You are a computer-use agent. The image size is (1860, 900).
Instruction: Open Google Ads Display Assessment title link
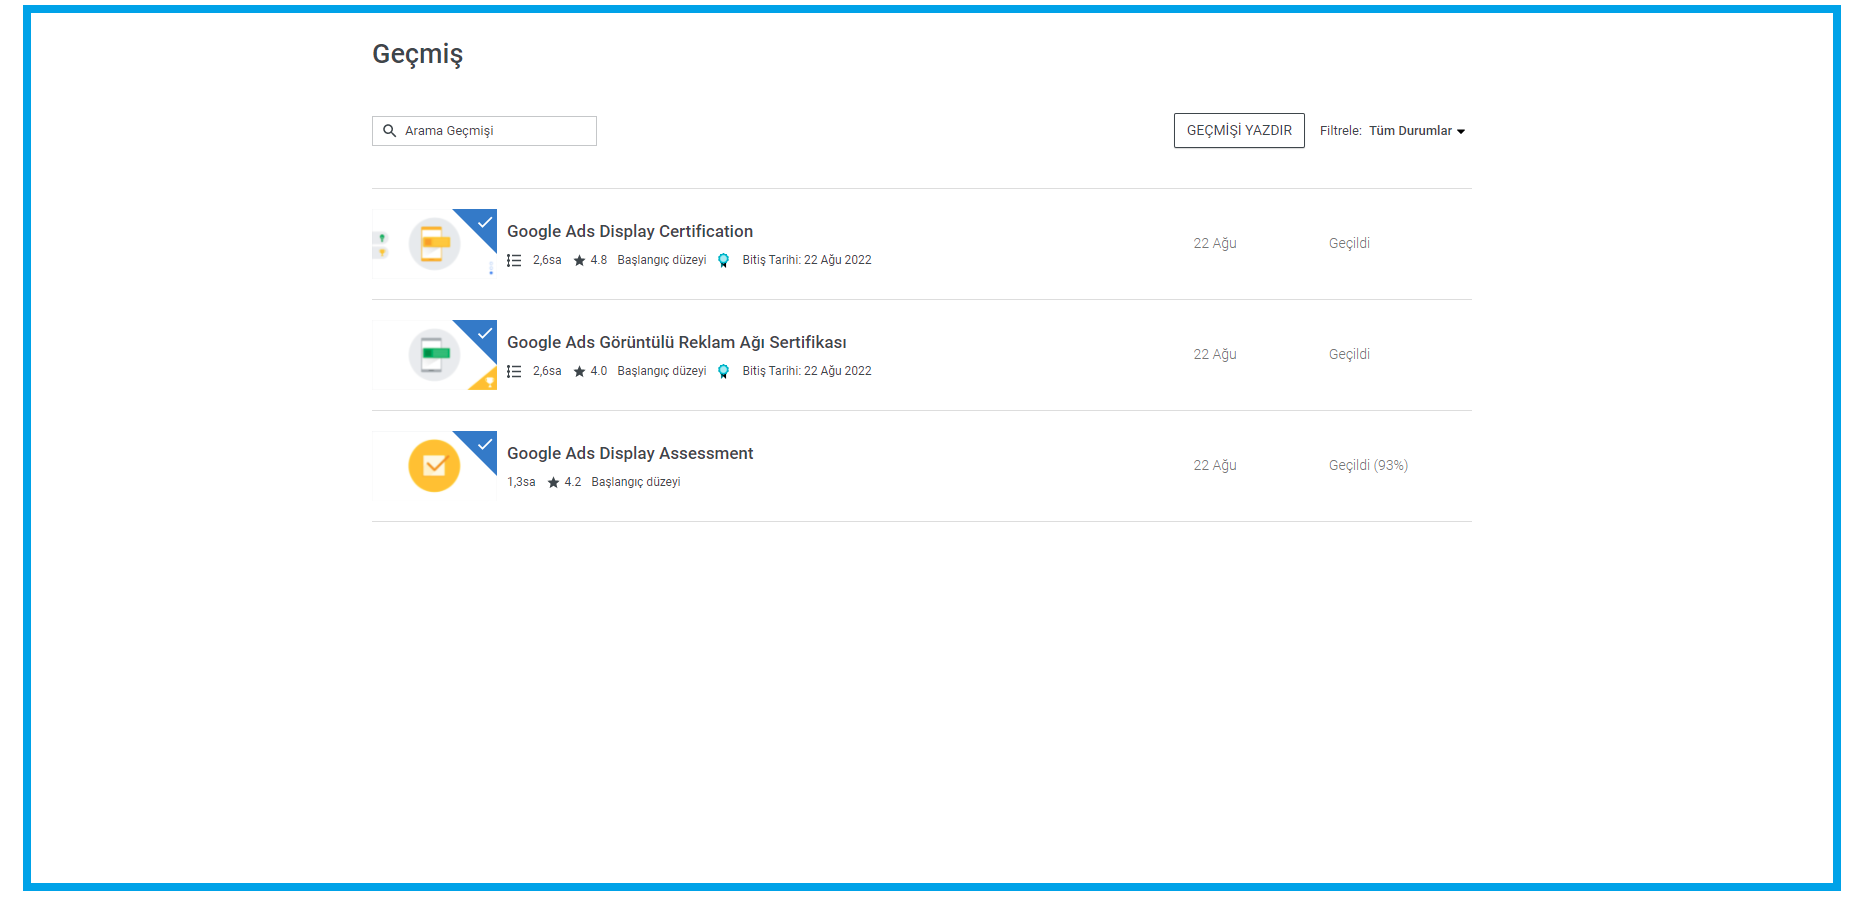pyautogui.click(x=630, y=453)
